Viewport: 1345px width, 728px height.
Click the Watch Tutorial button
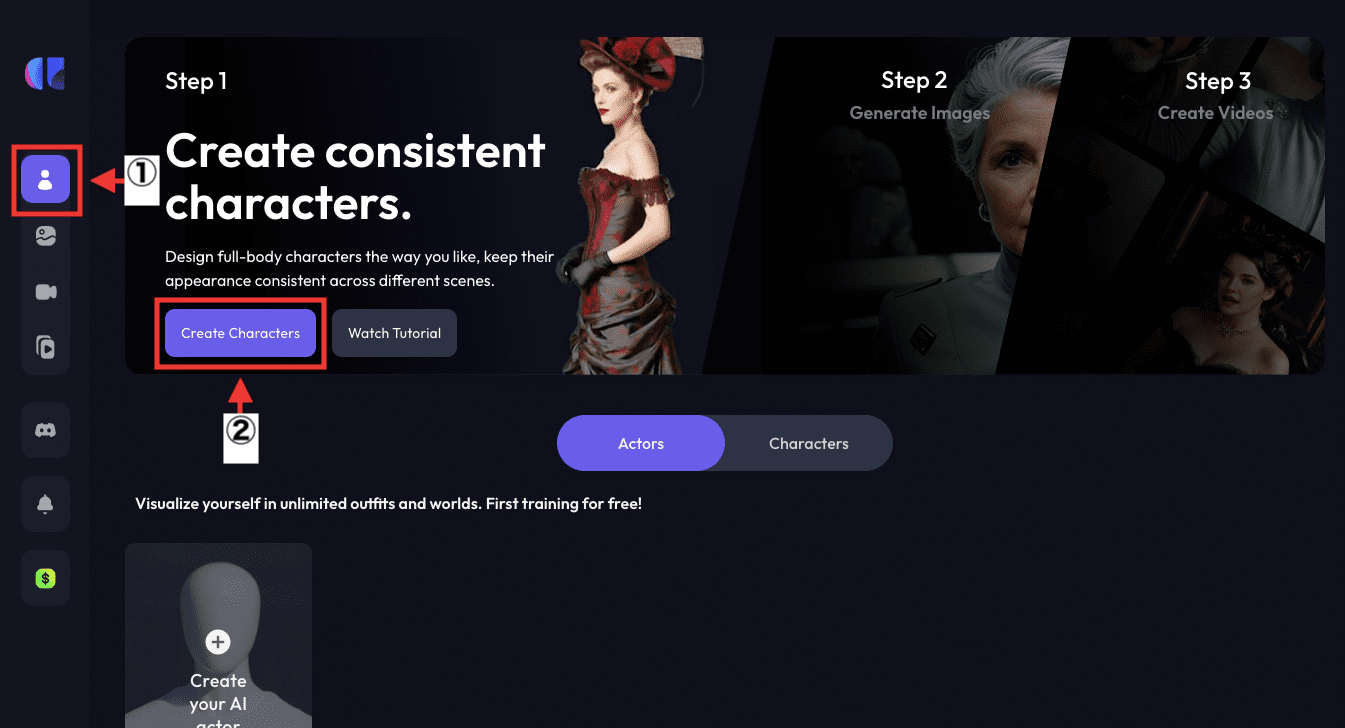coord(394,333)
